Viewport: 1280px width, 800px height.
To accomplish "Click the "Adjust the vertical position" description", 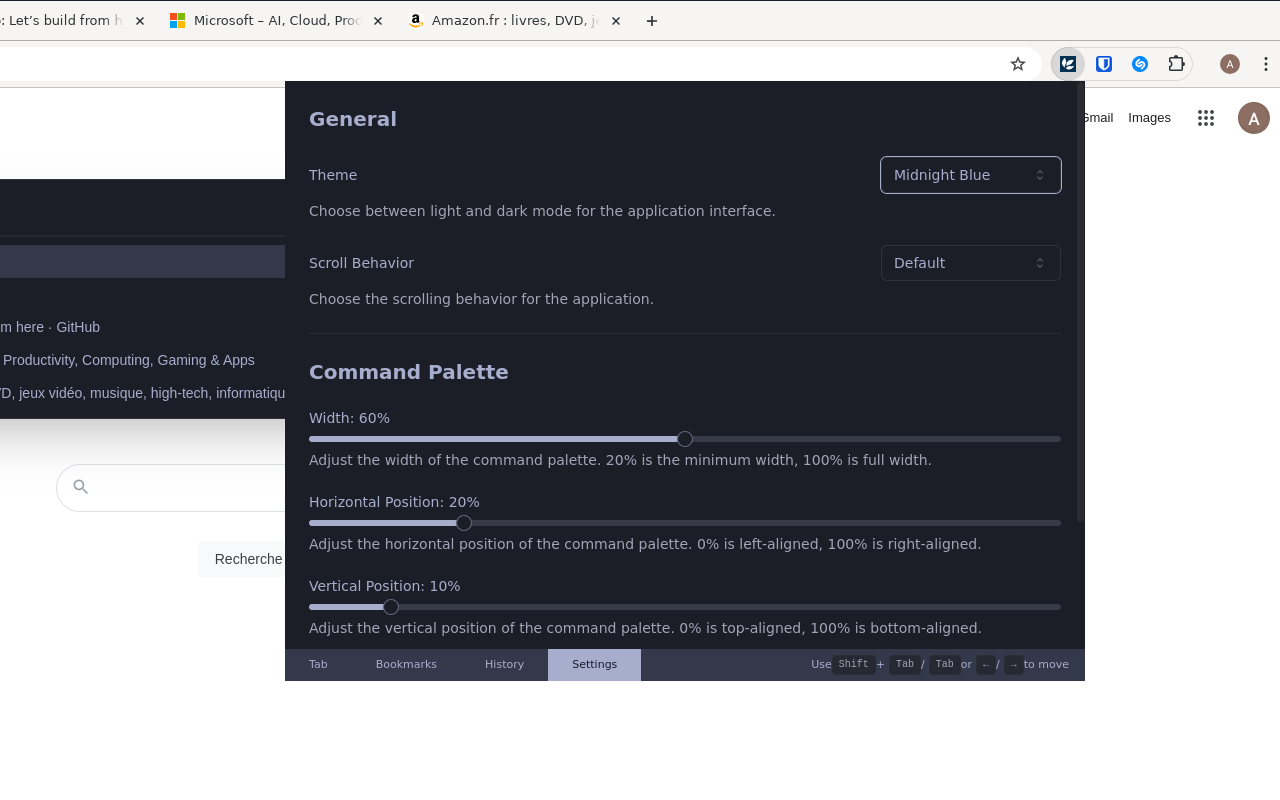I will pos(645,628).
